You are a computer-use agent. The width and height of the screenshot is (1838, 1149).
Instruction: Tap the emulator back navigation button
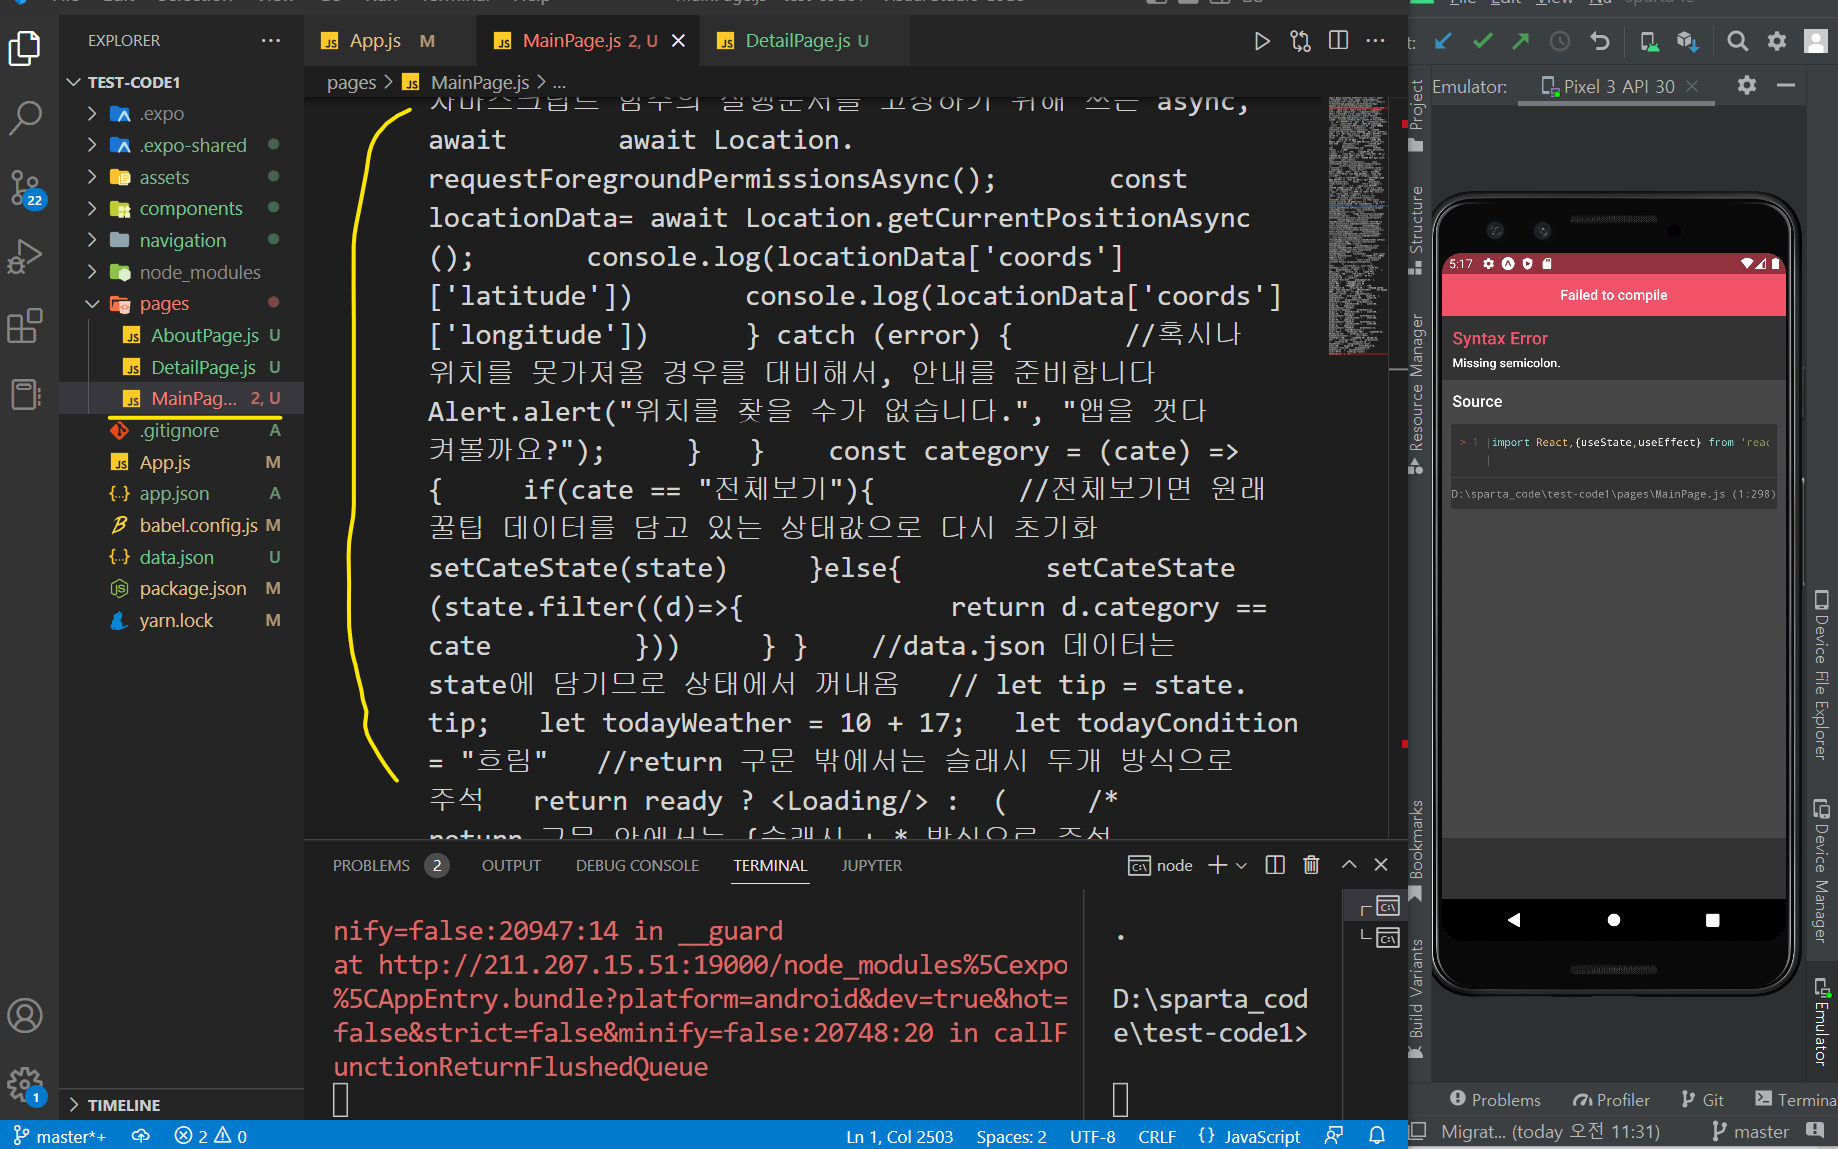[1514, 920]
